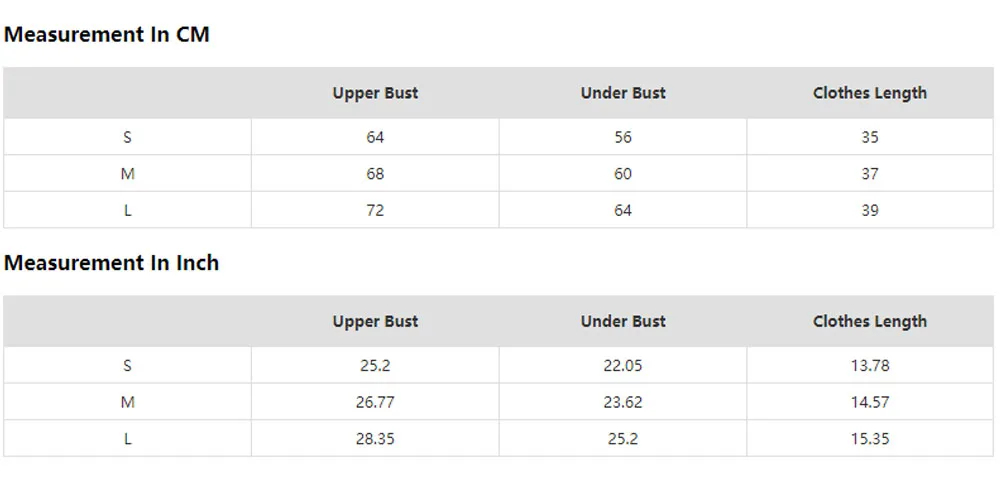Select the 39 Clothes Length cell
1000x484 pixels.
point(870,210)
